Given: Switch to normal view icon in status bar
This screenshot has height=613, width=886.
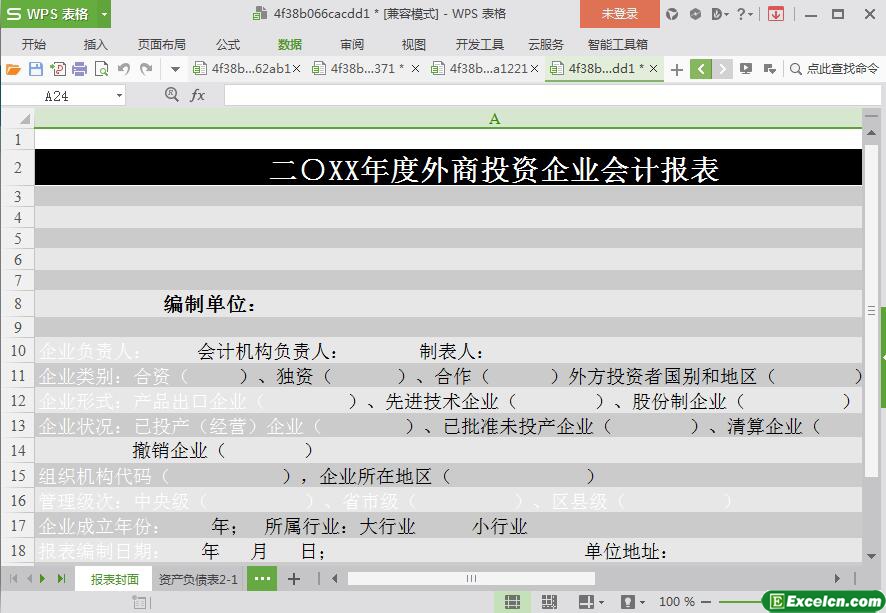Looking at the screenshot, I should point(513,602).
